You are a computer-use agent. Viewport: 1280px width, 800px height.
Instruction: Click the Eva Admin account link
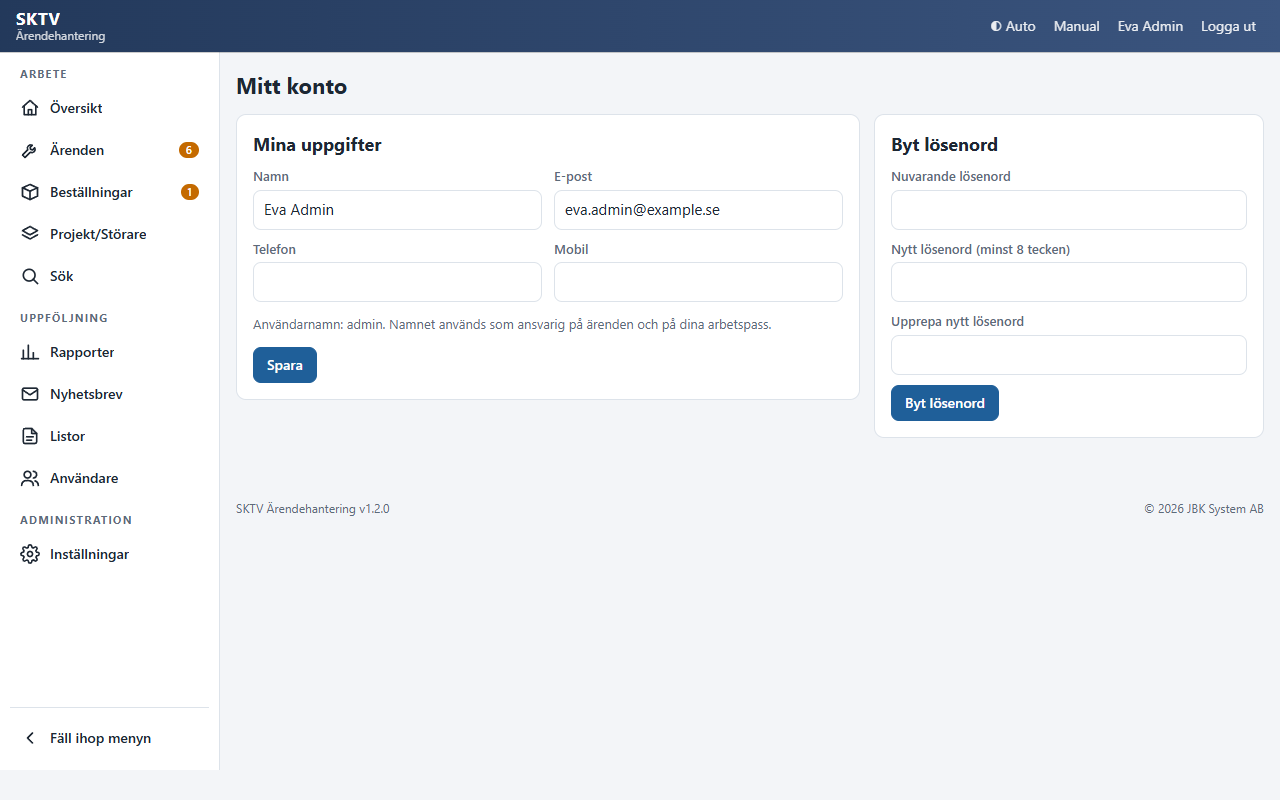(1150, 26)
